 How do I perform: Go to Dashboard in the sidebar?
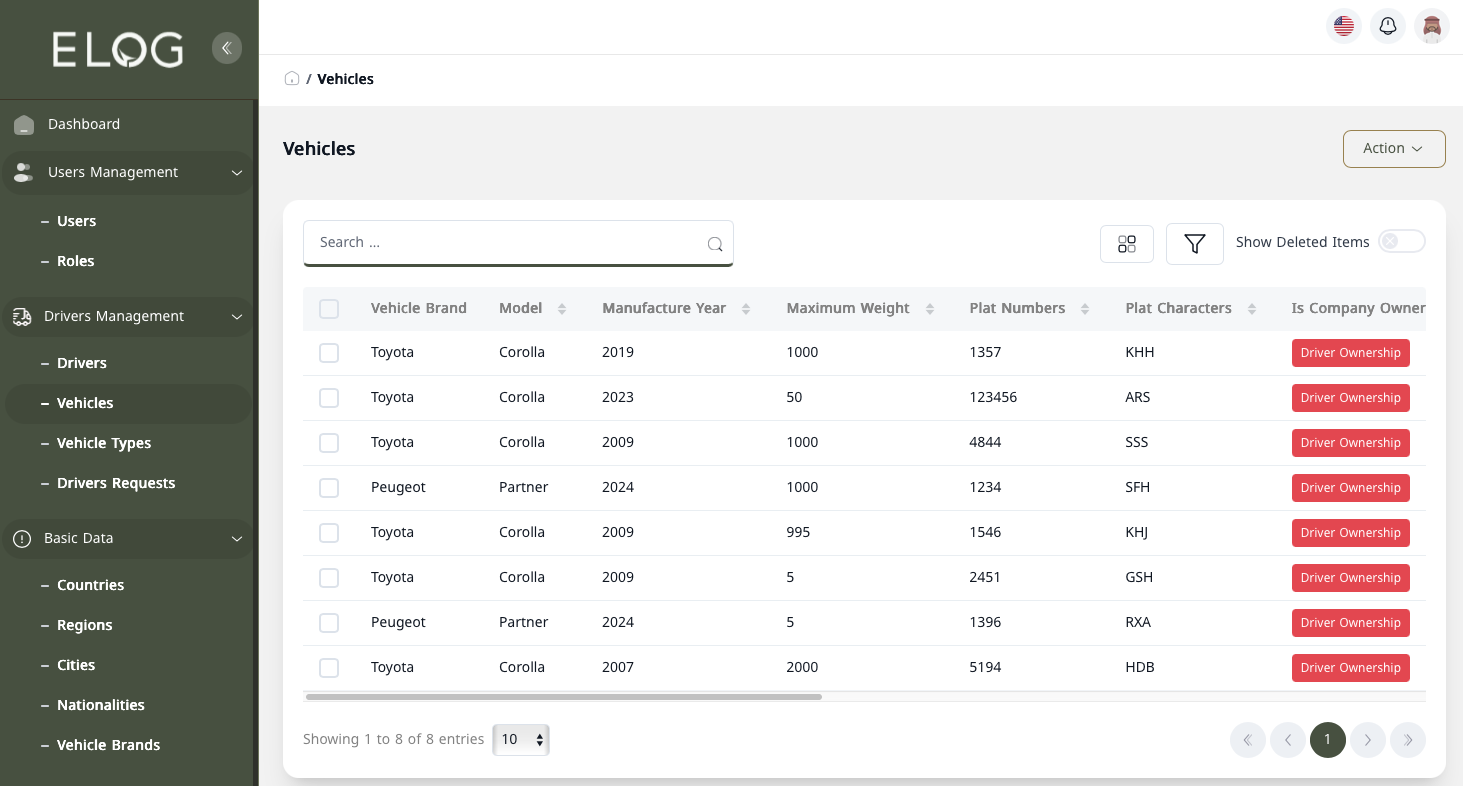pyautogui.click(x=84, y=124)
